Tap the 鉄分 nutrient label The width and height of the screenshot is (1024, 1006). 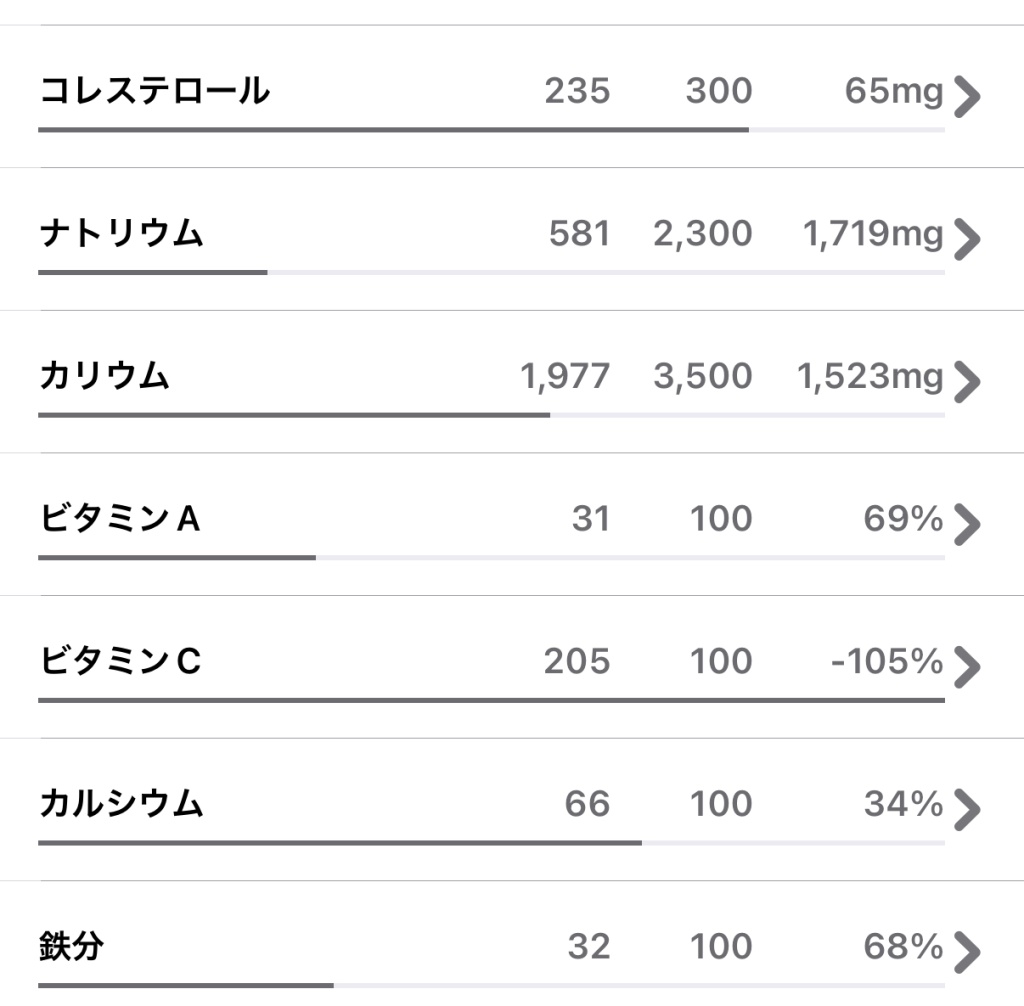[71, 947]
